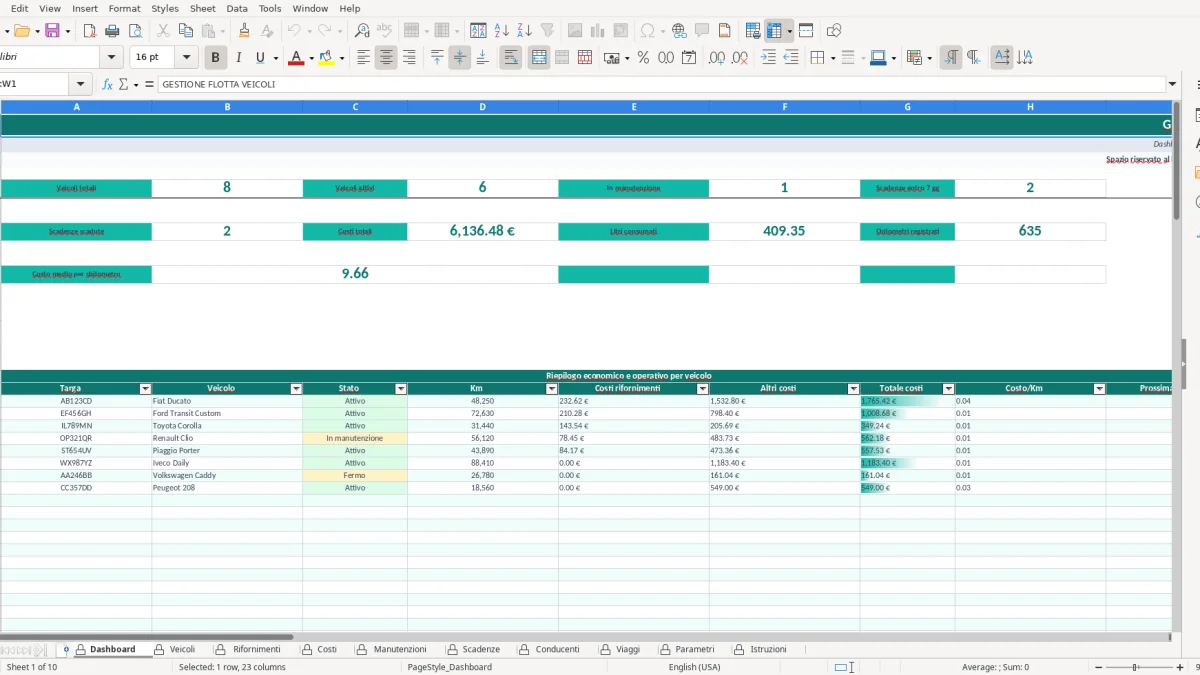Select column header D
1200x675 pixels.
(x=483, y=106)
